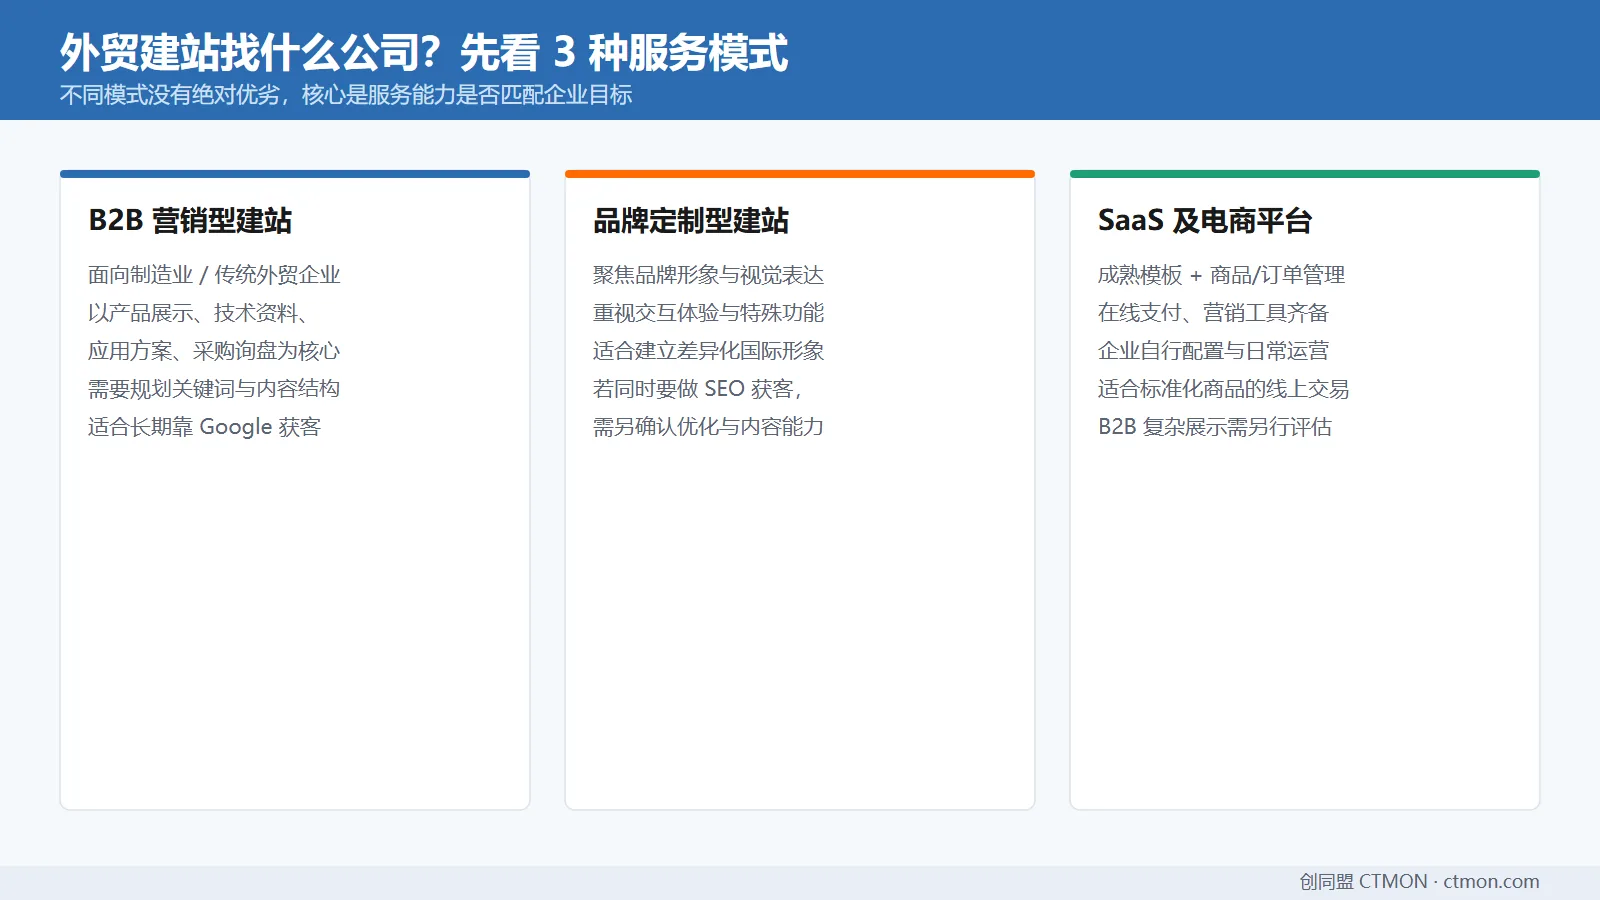
Task: Click line '适合建立差异化国际形象'
Action: click(x=708, y=351)
